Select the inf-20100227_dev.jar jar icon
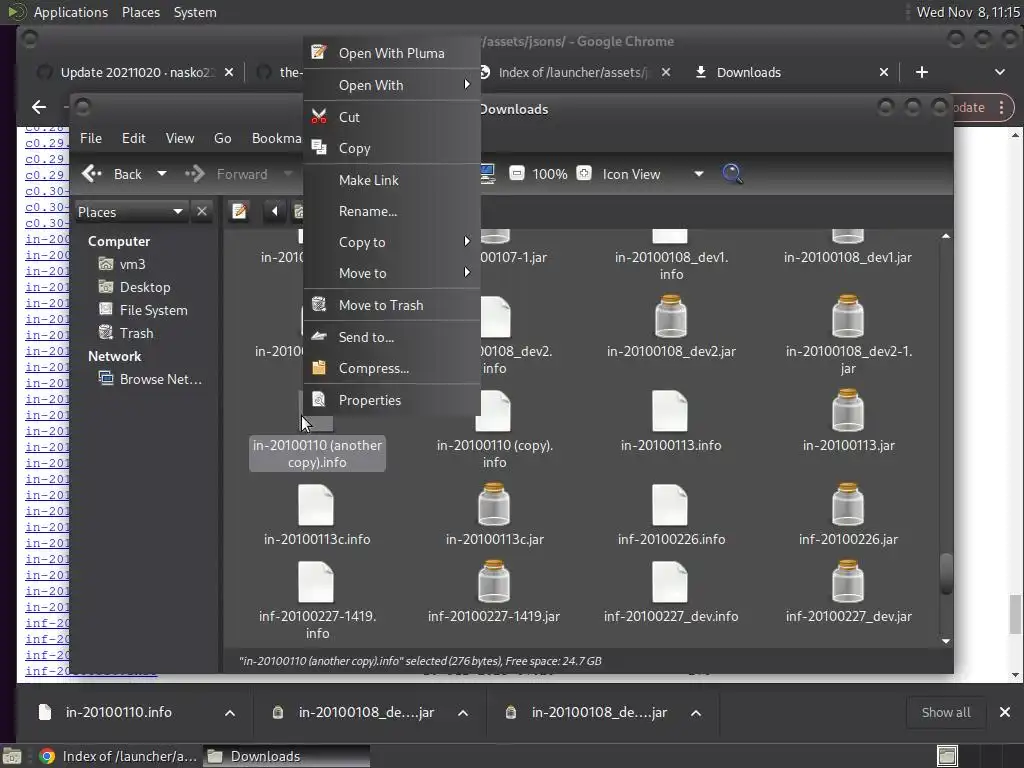 (x=848, y=581)
